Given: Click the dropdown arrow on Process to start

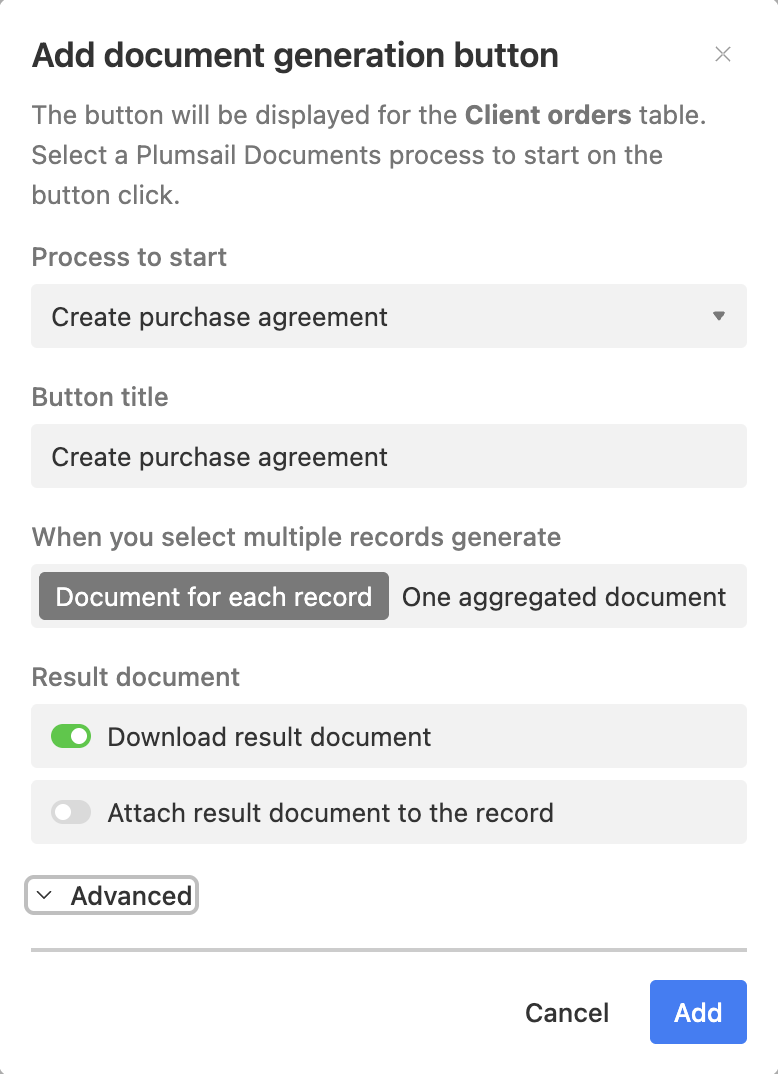Looking at the screenshot, I should point(719,316).
